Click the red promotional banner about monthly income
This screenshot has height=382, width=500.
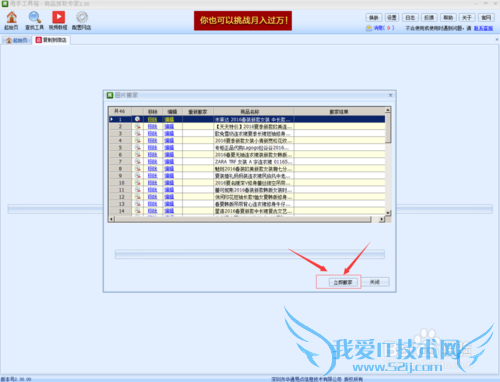pyautogui.click(x=243, y=21)
